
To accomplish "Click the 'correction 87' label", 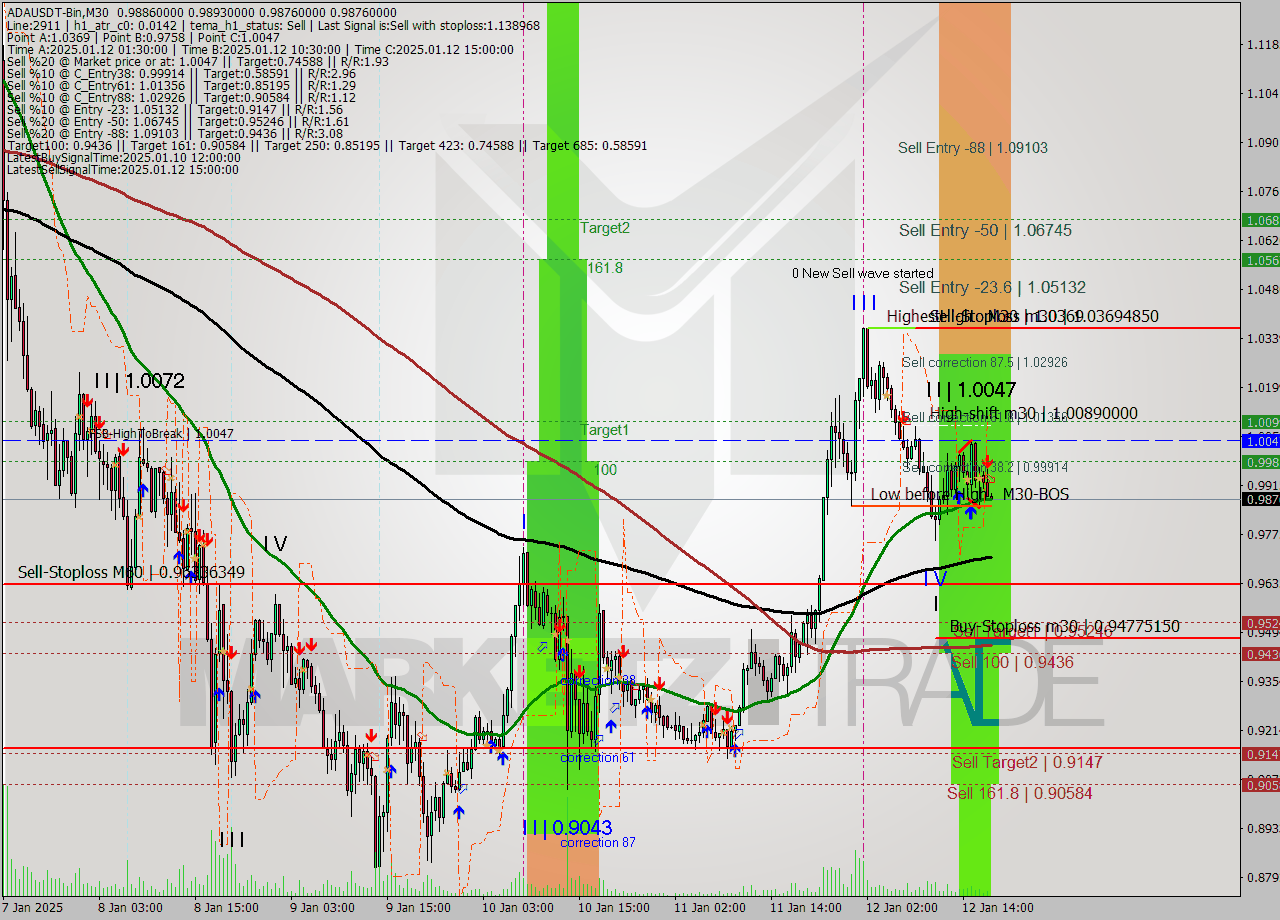I will coord(597,842).
